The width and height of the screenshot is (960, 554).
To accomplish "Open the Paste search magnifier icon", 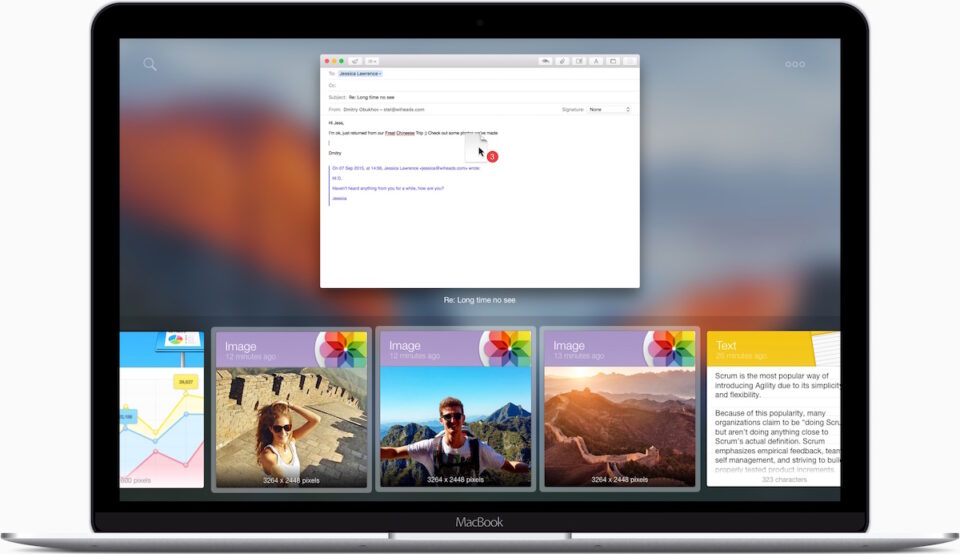I will click(x=150, y=64).
